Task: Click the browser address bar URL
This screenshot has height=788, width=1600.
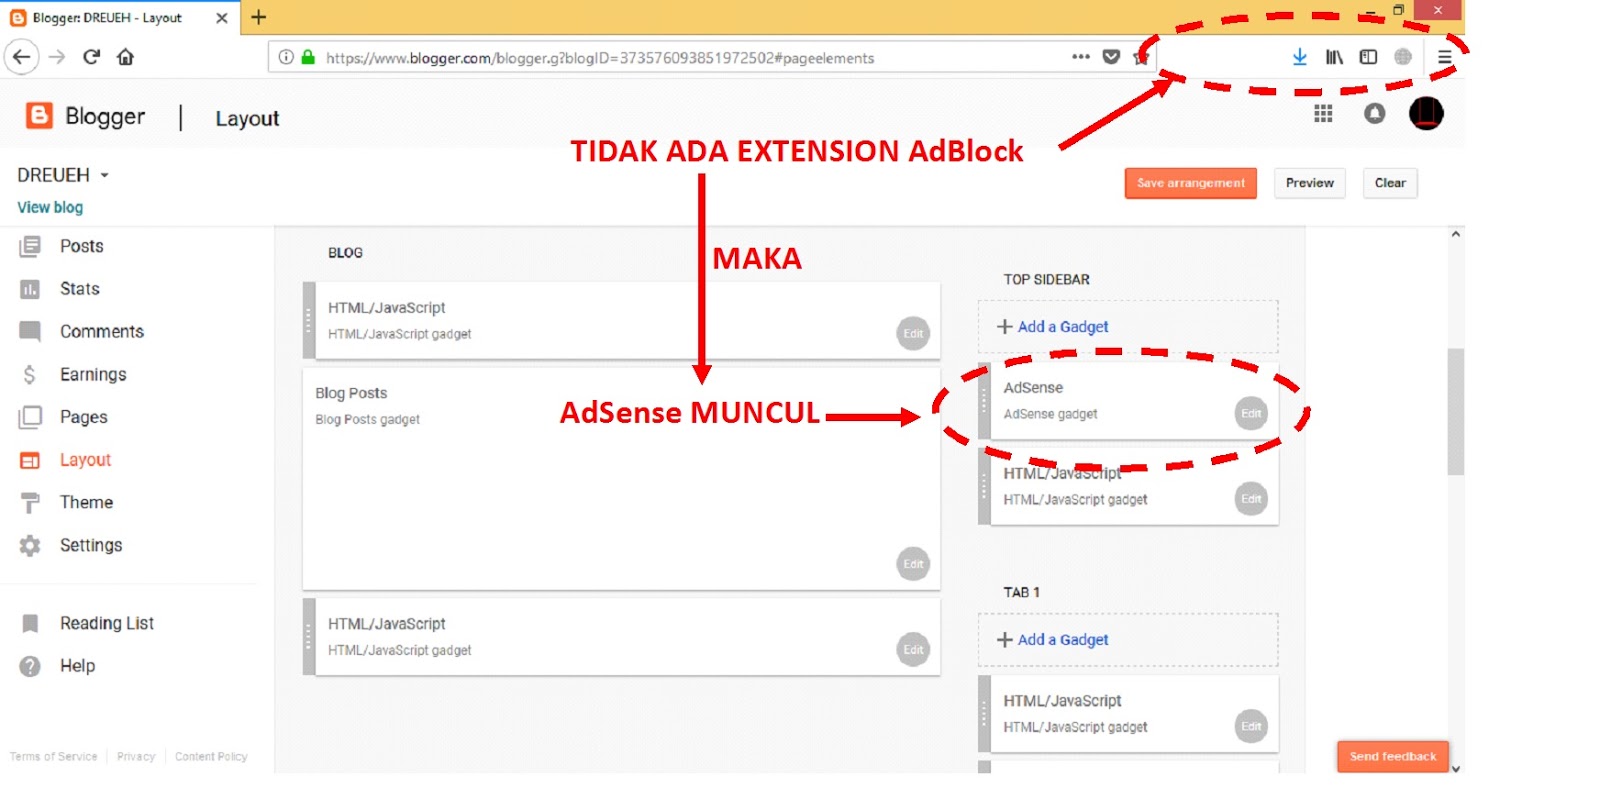Action: (x=600, y=58)
